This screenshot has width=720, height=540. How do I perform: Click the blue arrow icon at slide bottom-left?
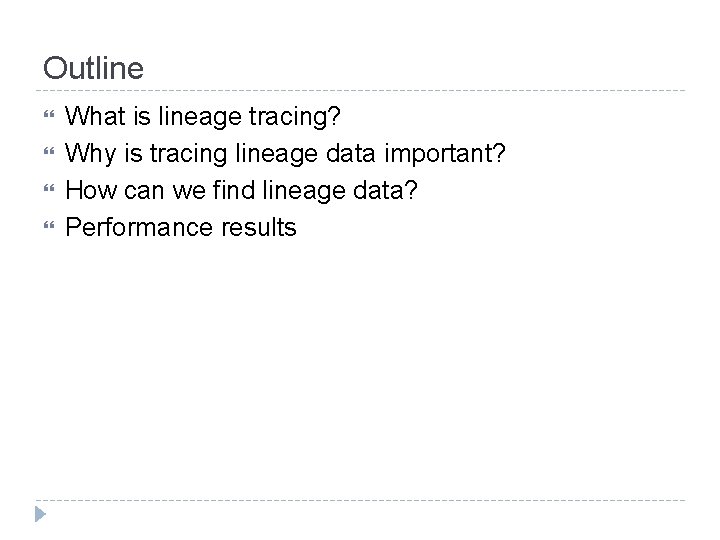click(x=39, y=516)
